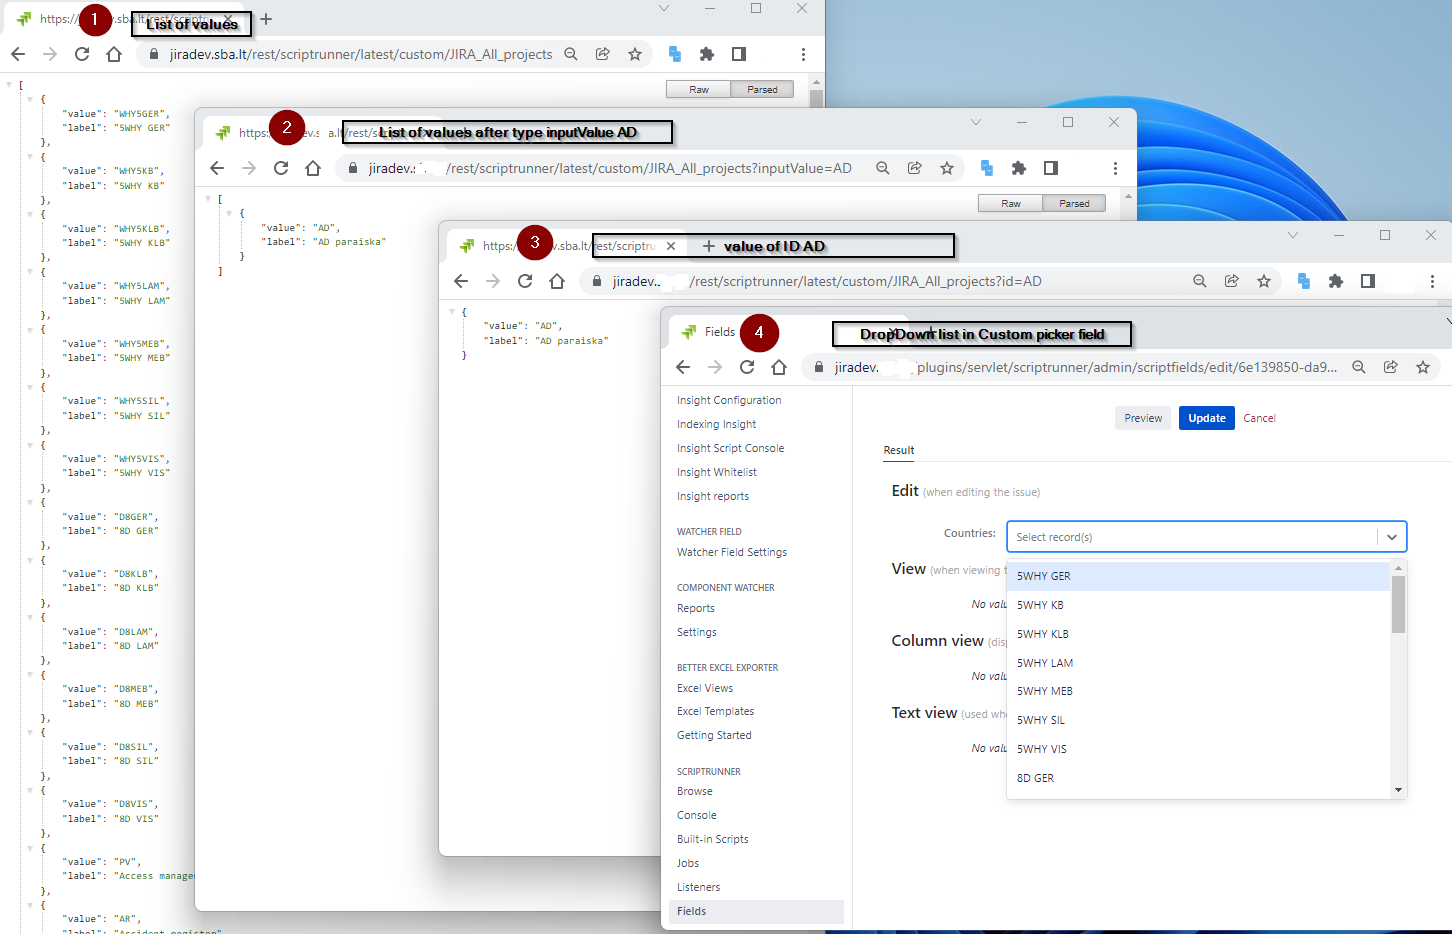Switch the inputValue=AD window to Raw view

(1010, 203)
